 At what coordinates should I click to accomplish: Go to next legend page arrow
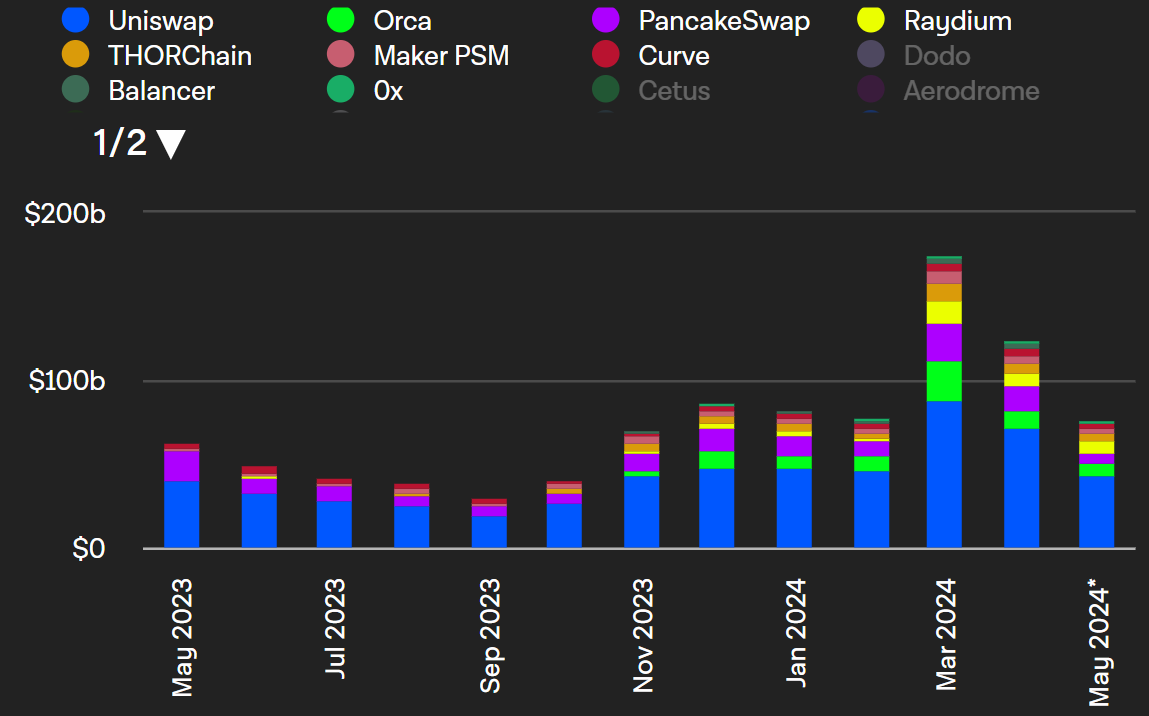click(x=171, y=144)
